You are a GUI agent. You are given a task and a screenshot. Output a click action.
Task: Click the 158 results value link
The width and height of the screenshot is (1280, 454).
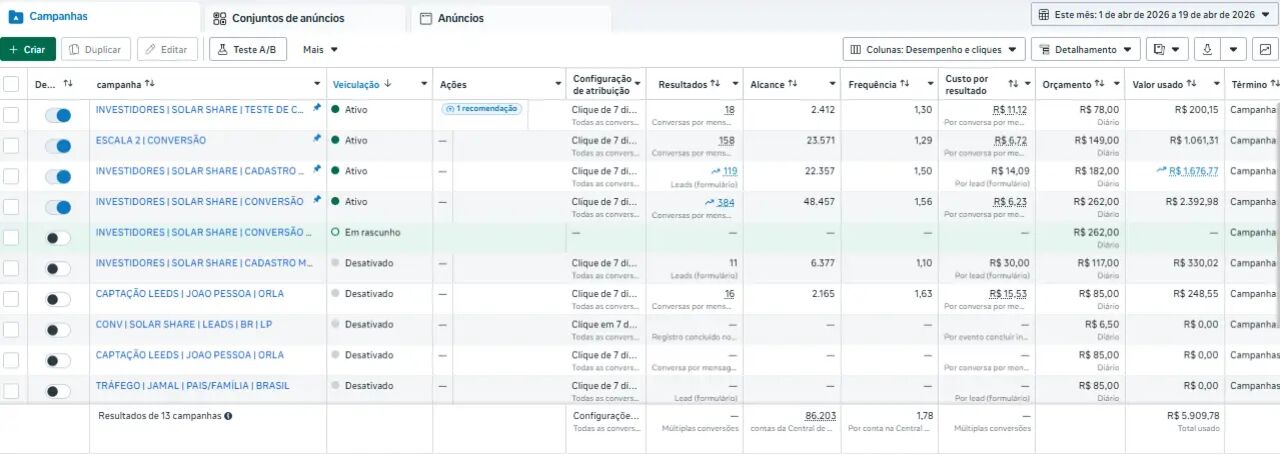(x=727, y=140)
